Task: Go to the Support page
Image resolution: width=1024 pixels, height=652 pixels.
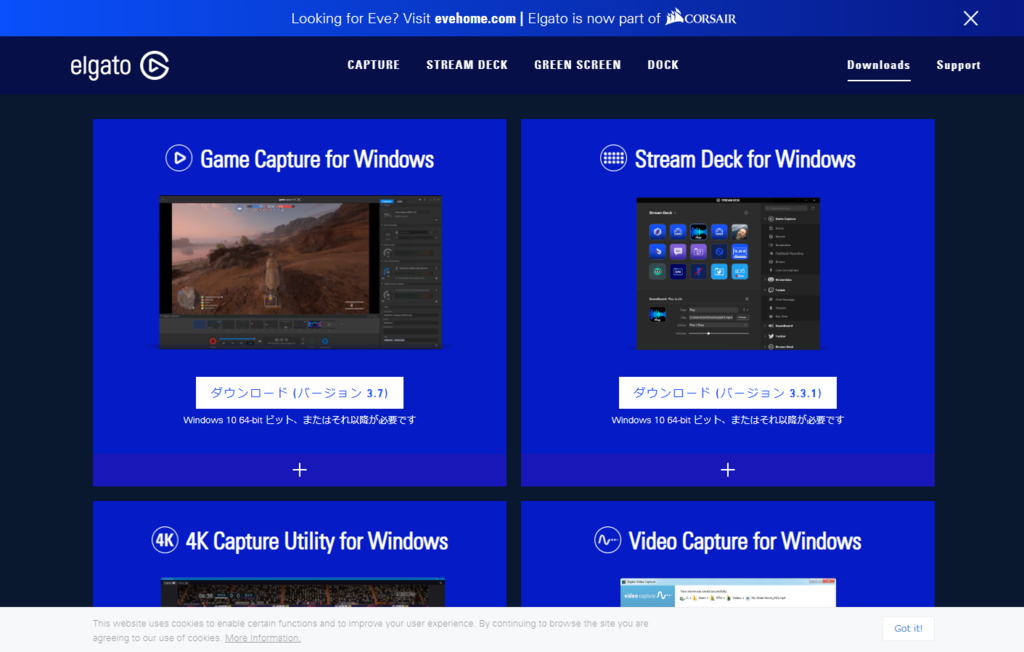Action: click(x=958, y=65)
